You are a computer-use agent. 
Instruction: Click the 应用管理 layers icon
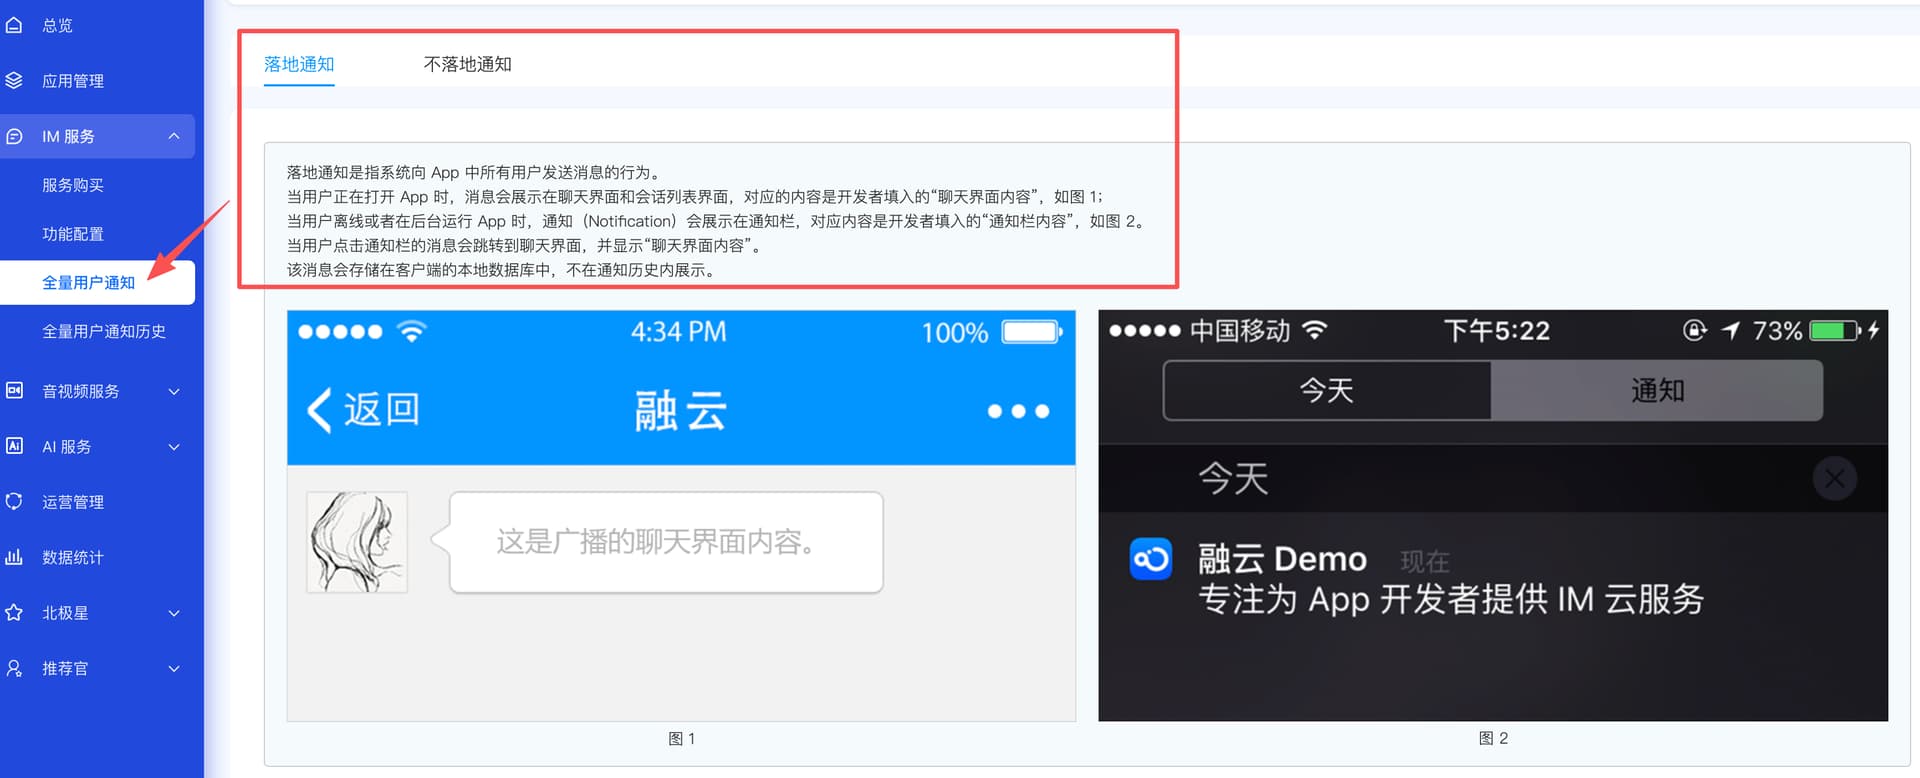14,81
